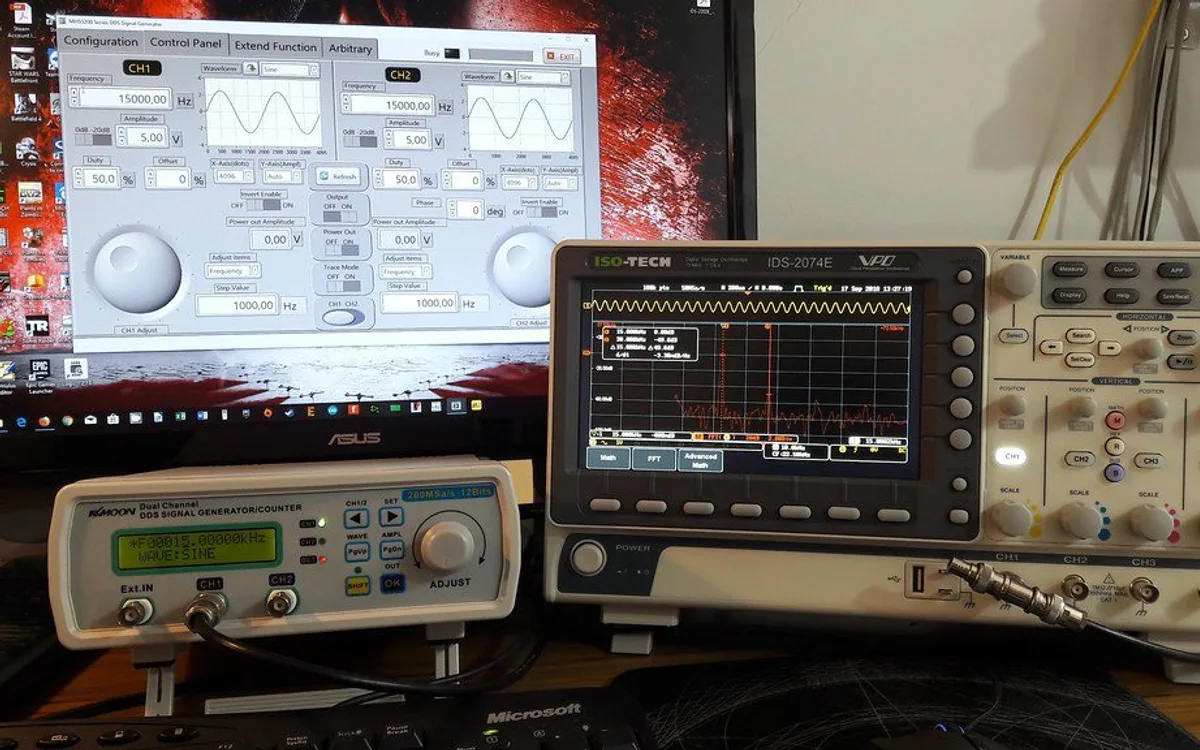The width and height of the screenshot is (1200, 750).
Task: Switch the Power Out OFF/ON toggle
Action: 340,249
